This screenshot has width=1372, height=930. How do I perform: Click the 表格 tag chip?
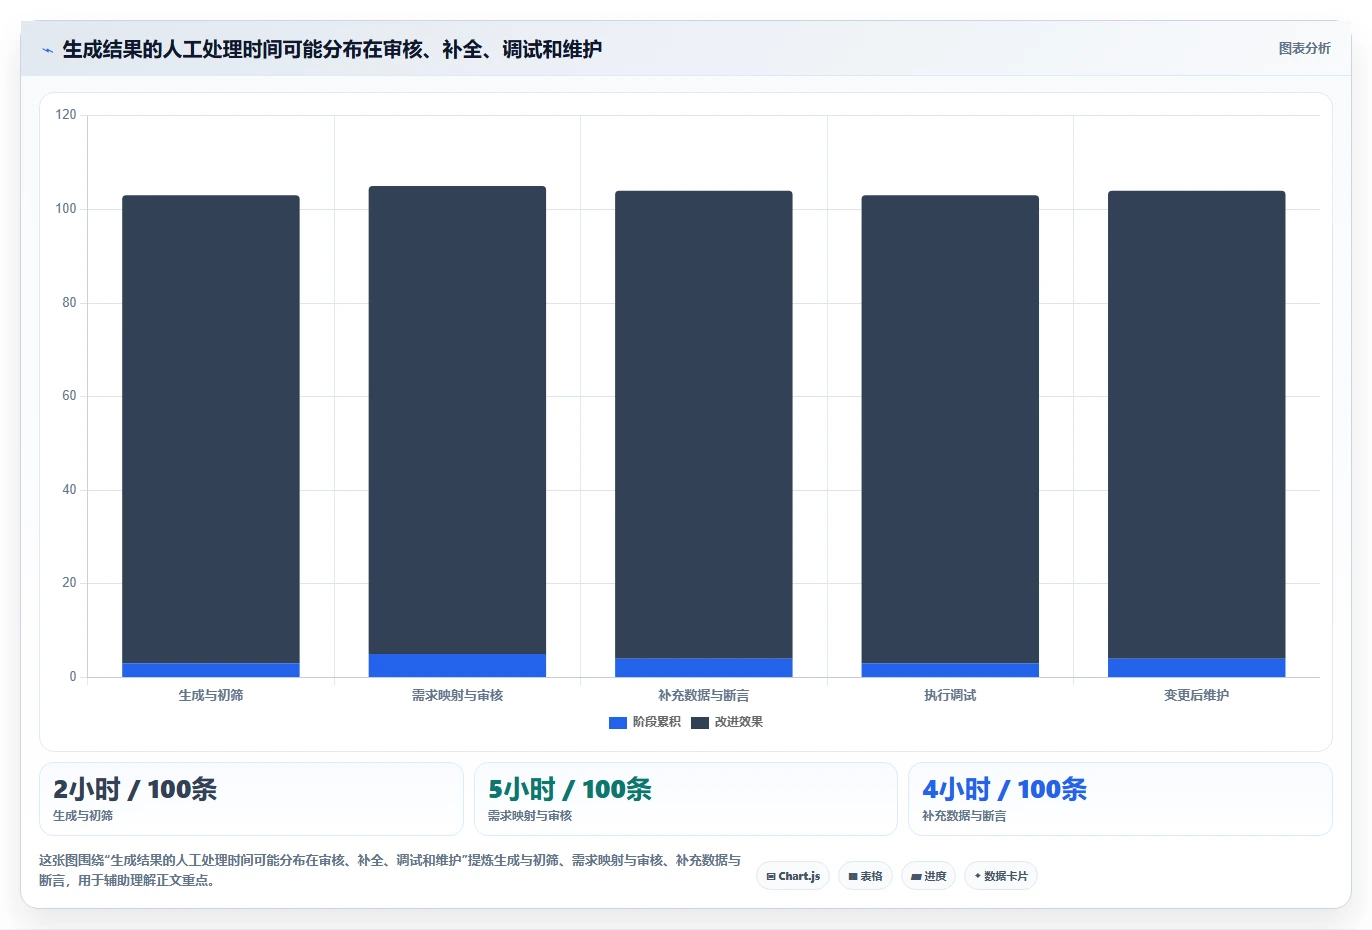tap(866, 876)
